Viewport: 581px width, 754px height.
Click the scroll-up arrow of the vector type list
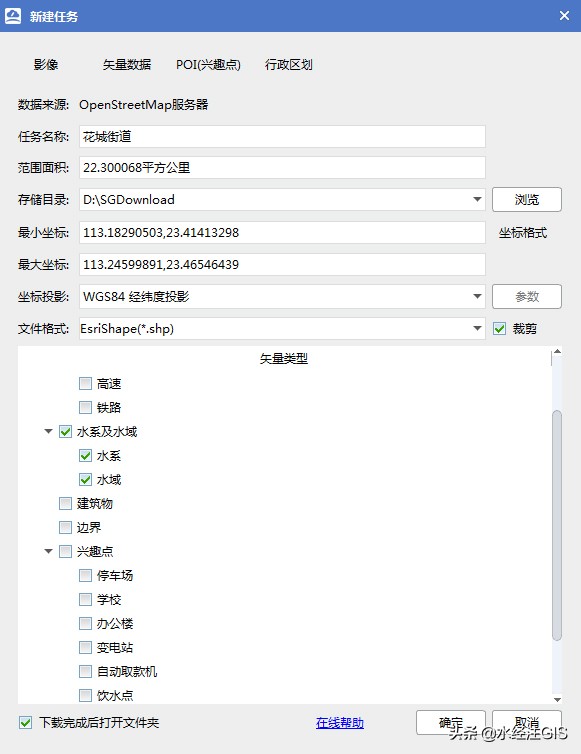coord(557,352)
